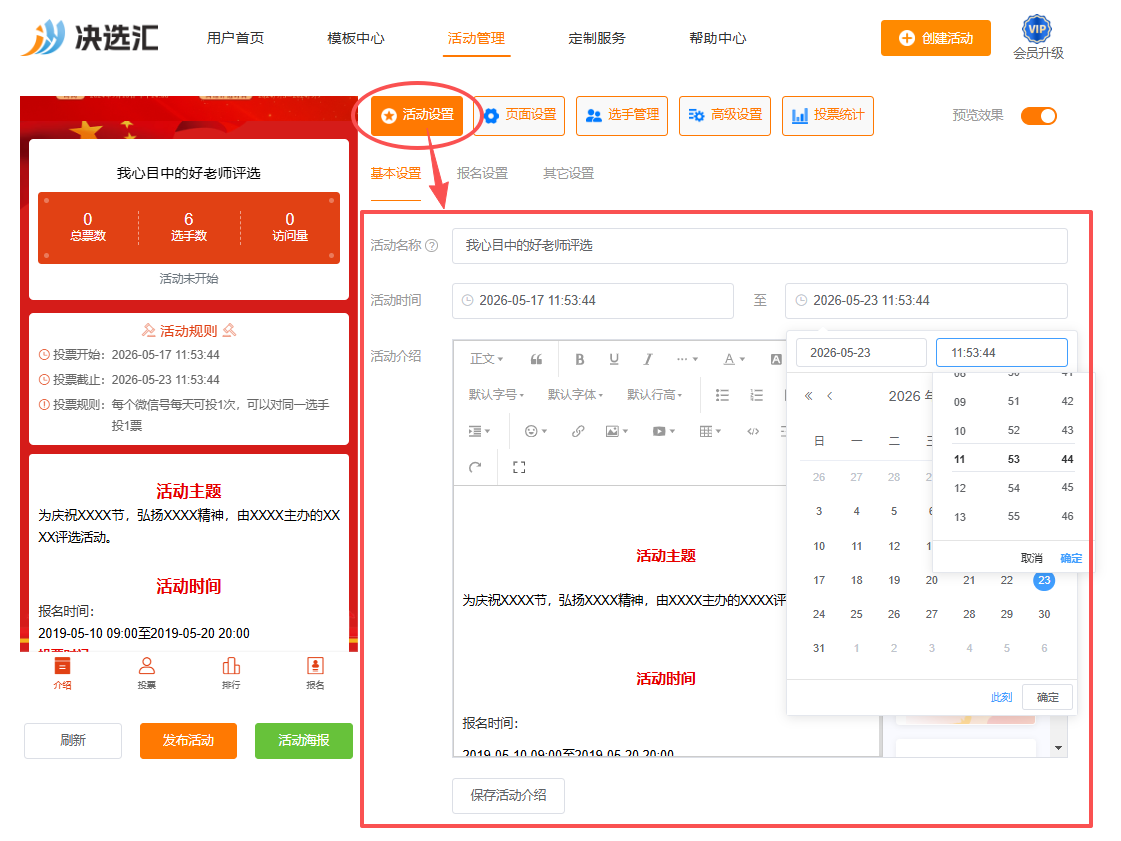1121x841 pixels.
Task: Click the 活动名称 input field
Action: [x=759, y=246]
